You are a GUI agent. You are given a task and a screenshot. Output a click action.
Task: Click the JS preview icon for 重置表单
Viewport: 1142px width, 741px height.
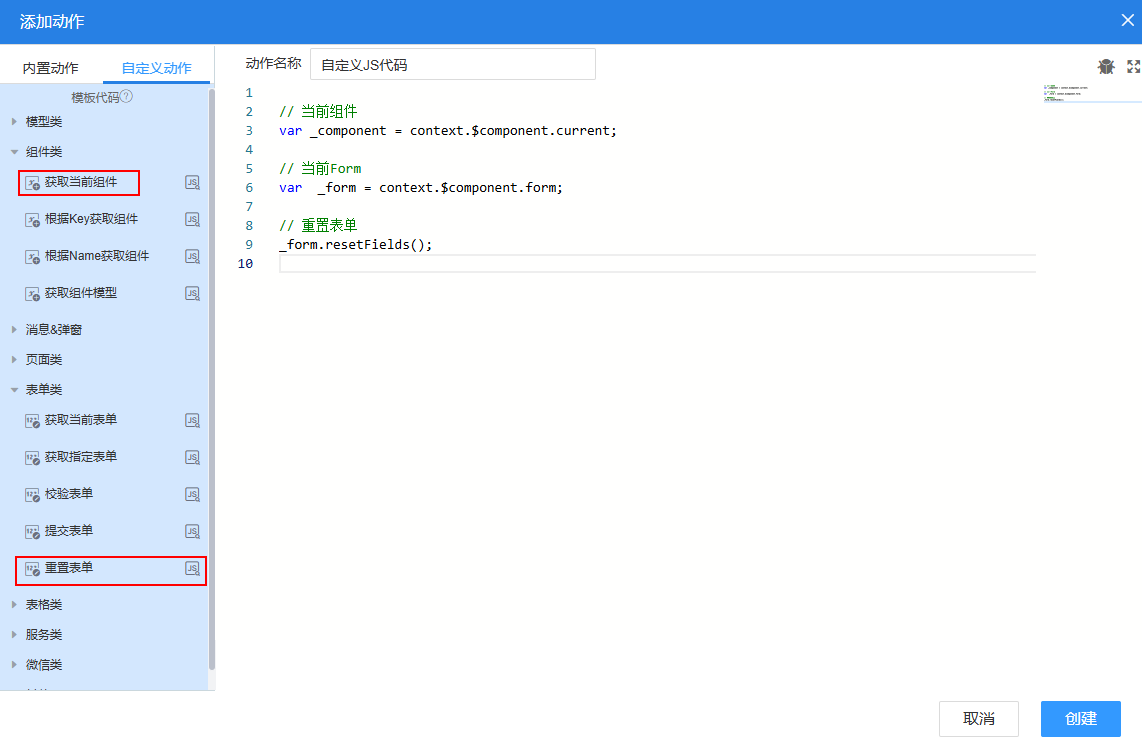click(x=192, y=568)
